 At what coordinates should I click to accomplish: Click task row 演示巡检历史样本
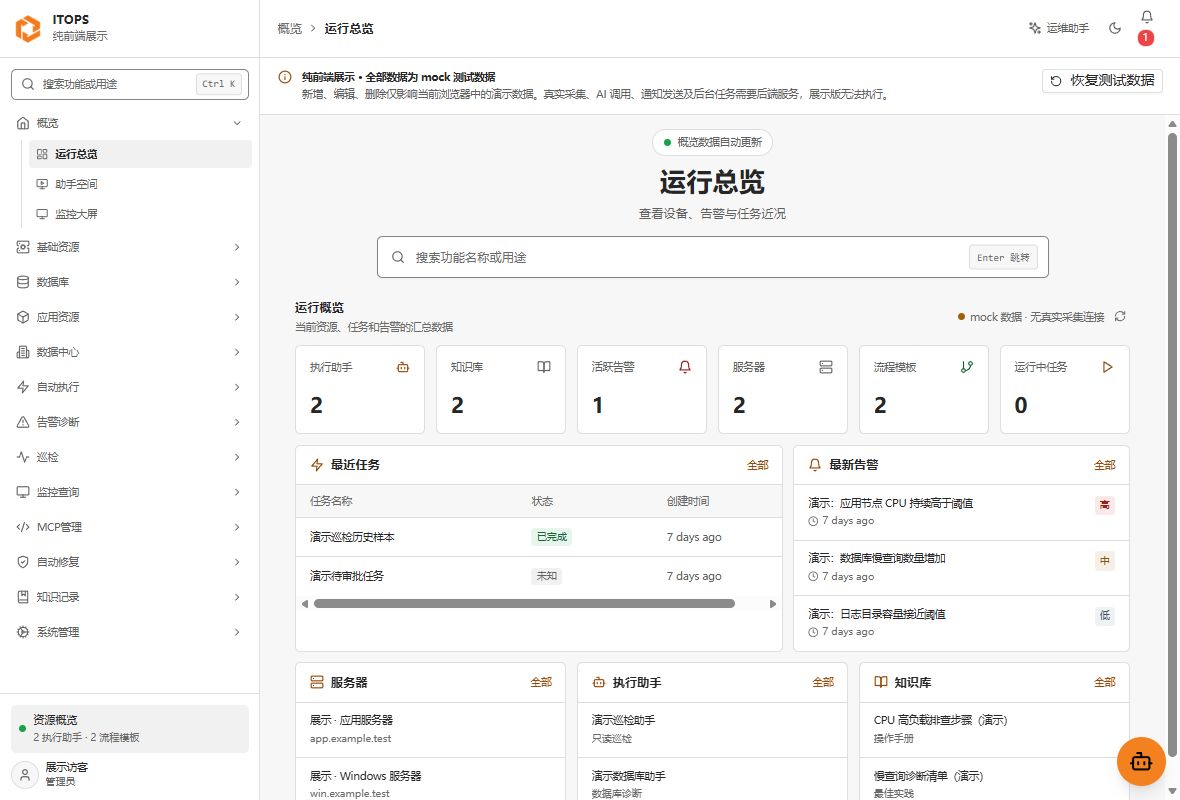539,537
